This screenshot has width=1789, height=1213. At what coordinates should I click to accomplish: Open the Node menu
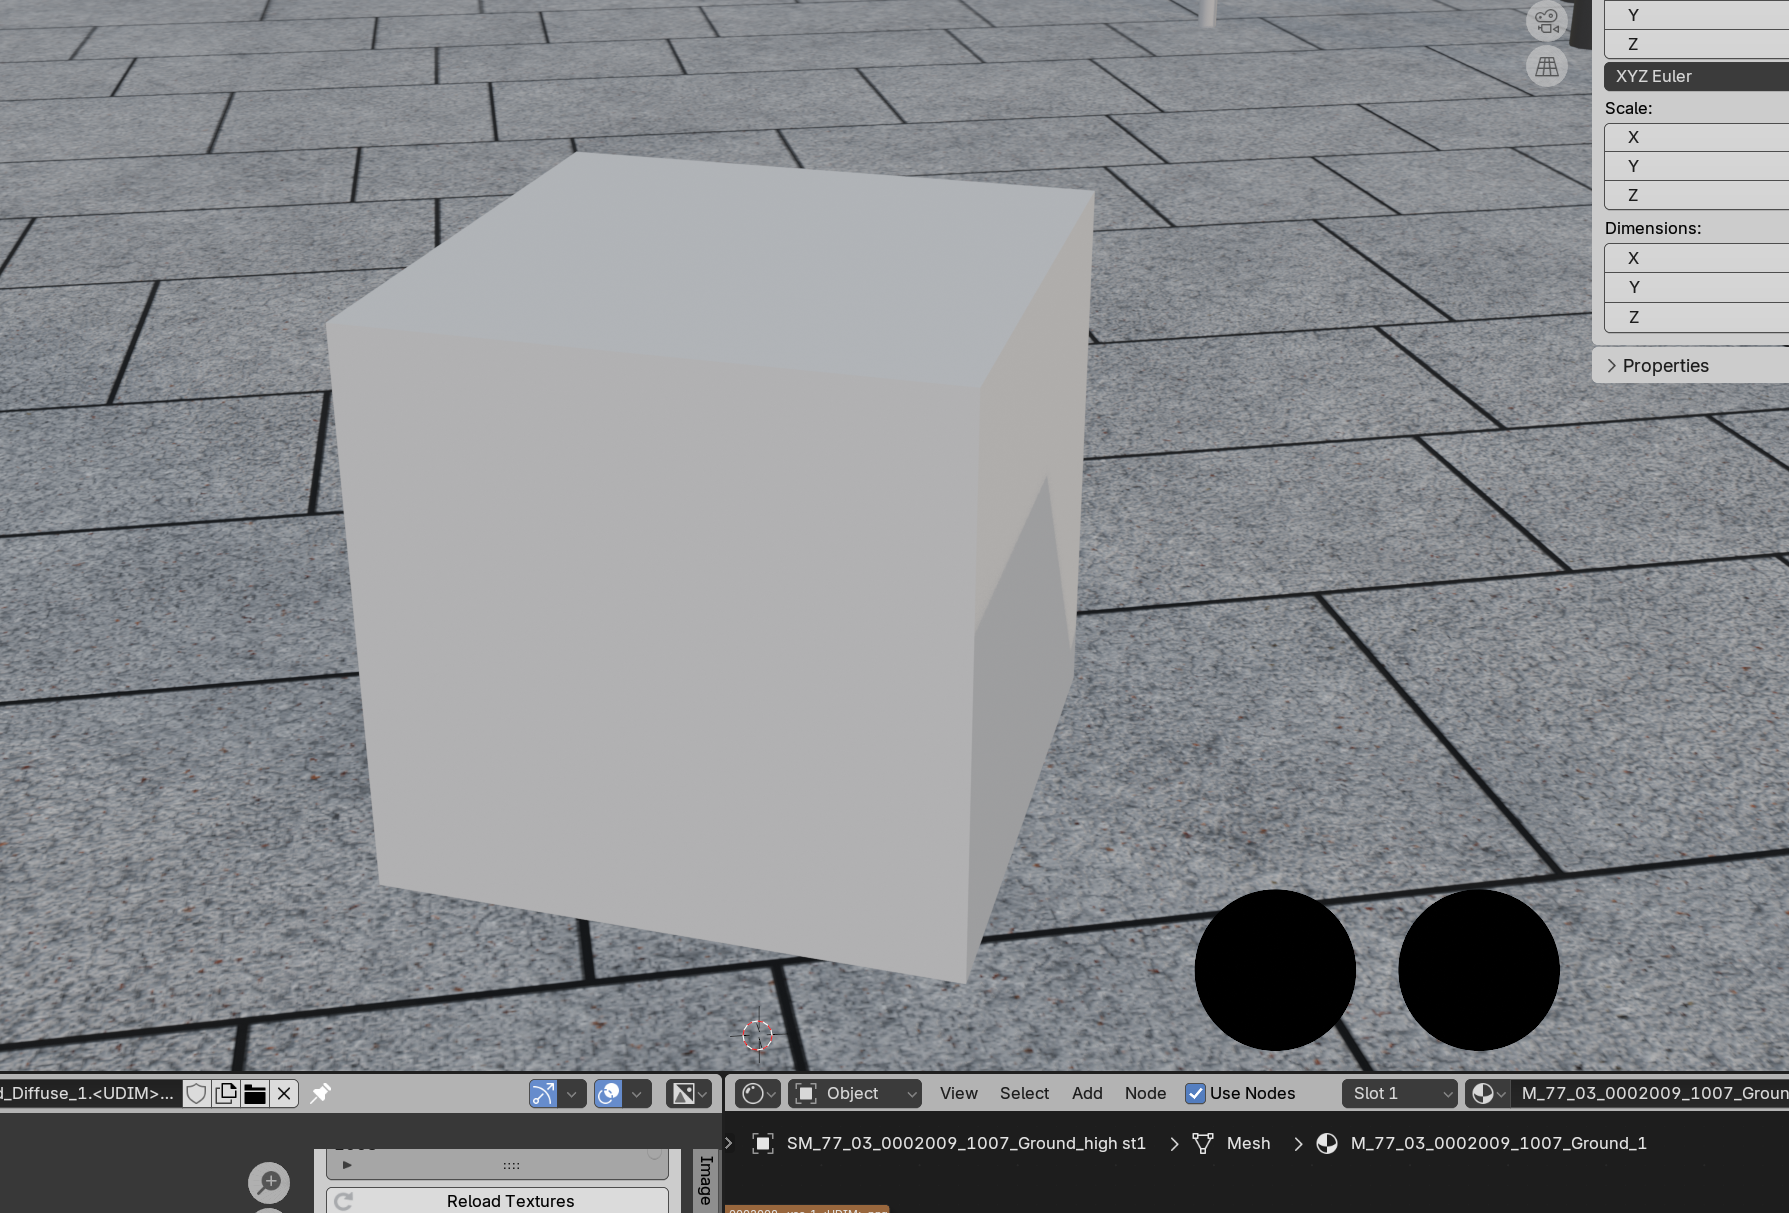click(x=1145, y=1093)
